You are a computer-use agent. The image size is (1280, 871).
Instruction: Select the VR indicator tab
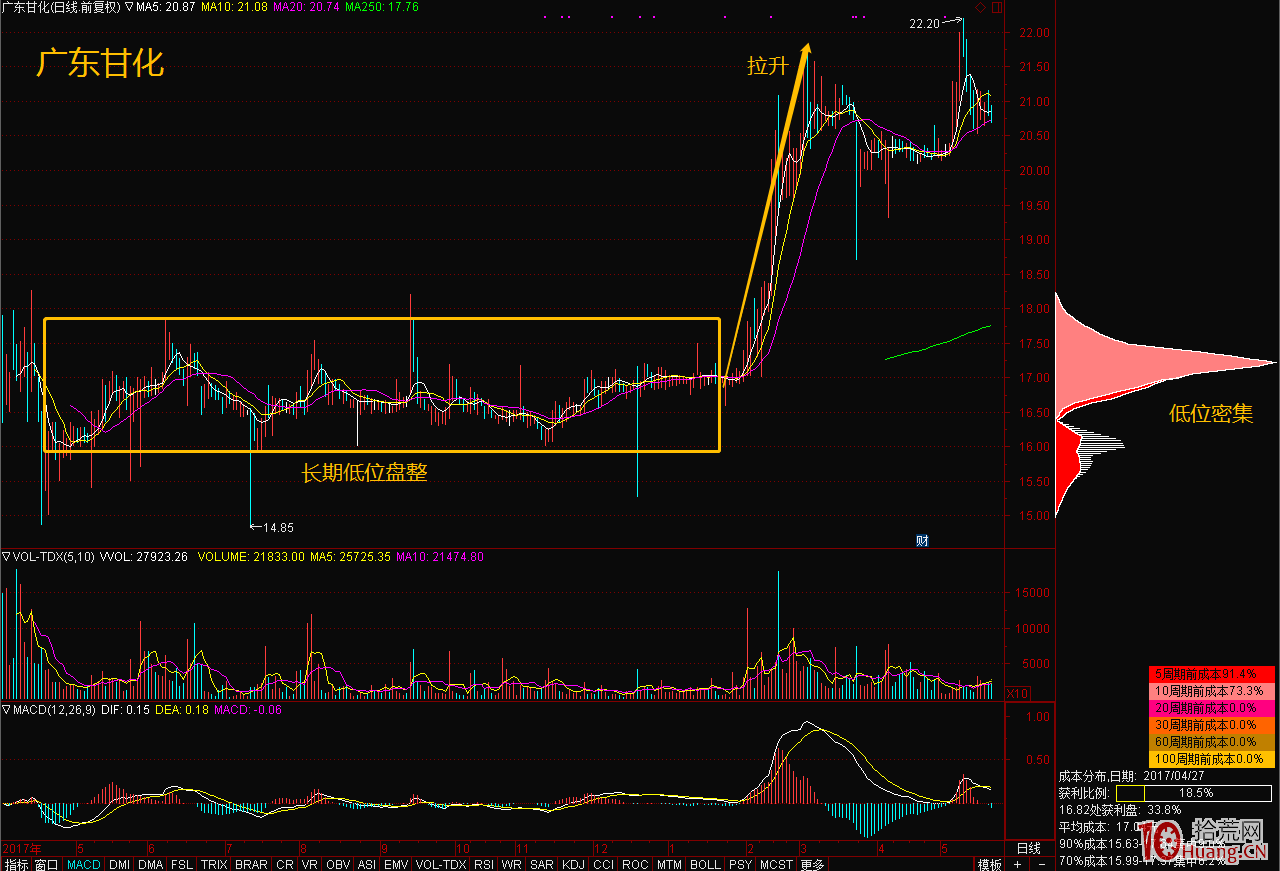[x=310, y=864]
